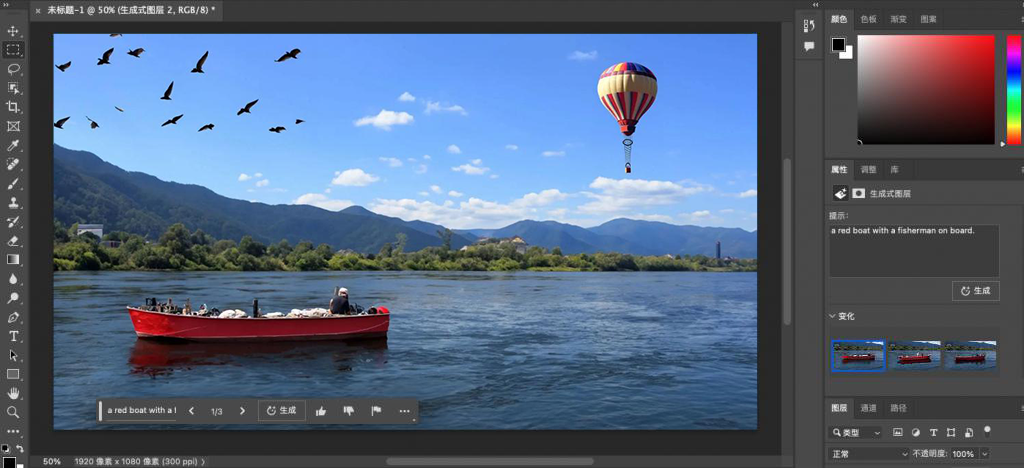Screen dimensions: 1024x468
Task: Enable the pixel layer filter icon
Action: coord(898,433)
